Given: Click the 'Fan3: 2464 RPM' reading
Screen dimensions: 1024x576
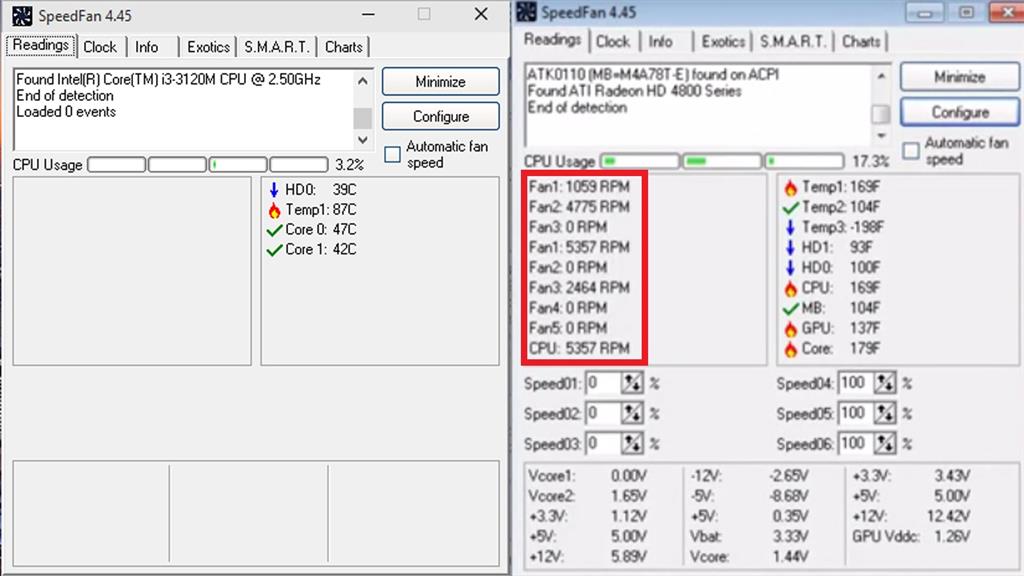Looking at the screenshot, I should 579,287.
